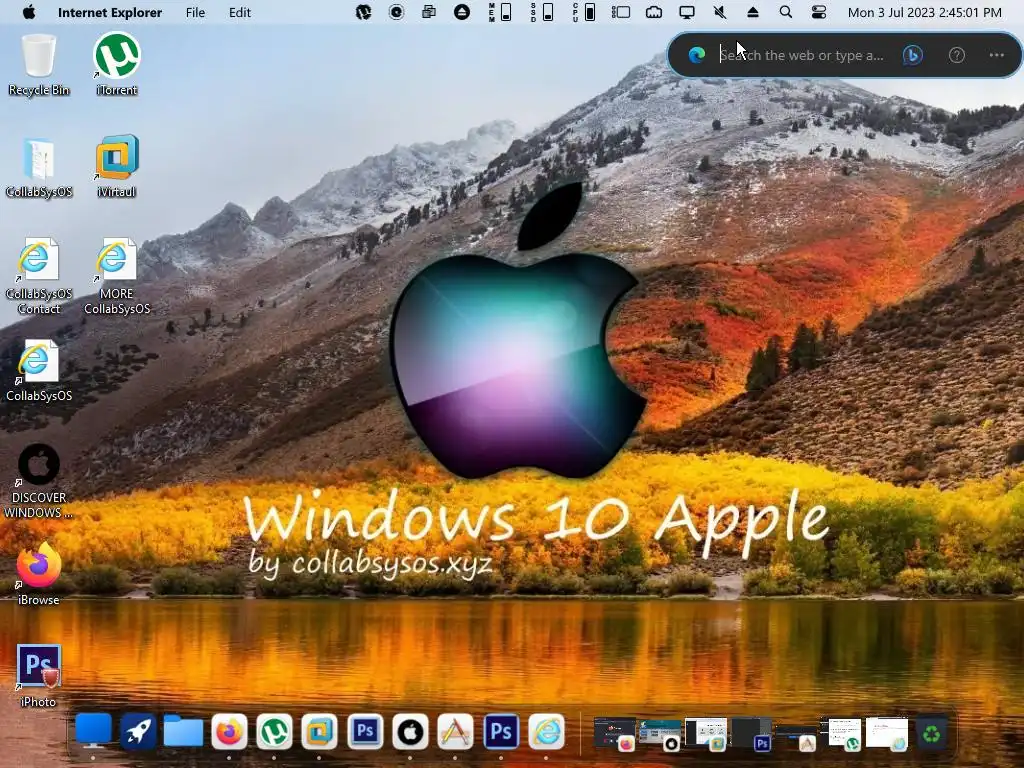Screen dimensions: 1024x768
Task: Open the Firefox window thumbnail in dock
Action: 615,733
